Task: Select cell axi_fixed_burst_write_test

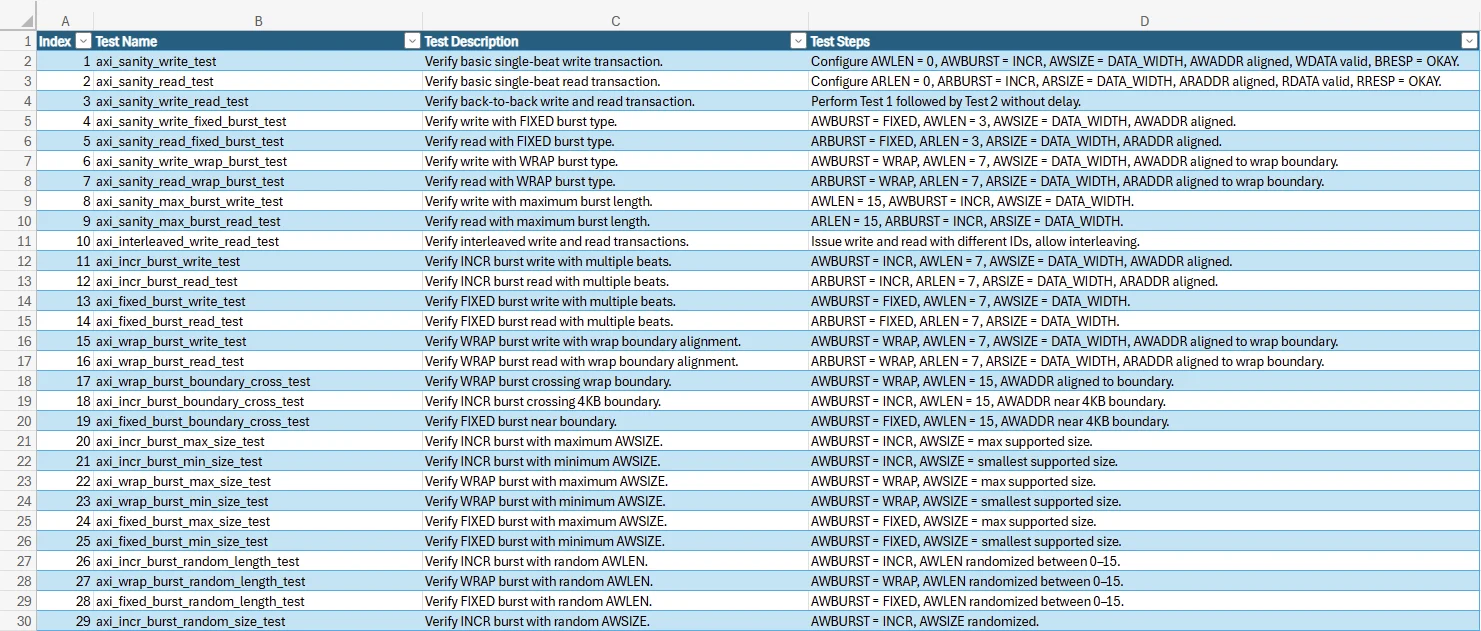Action: click(x=258, y=301)
